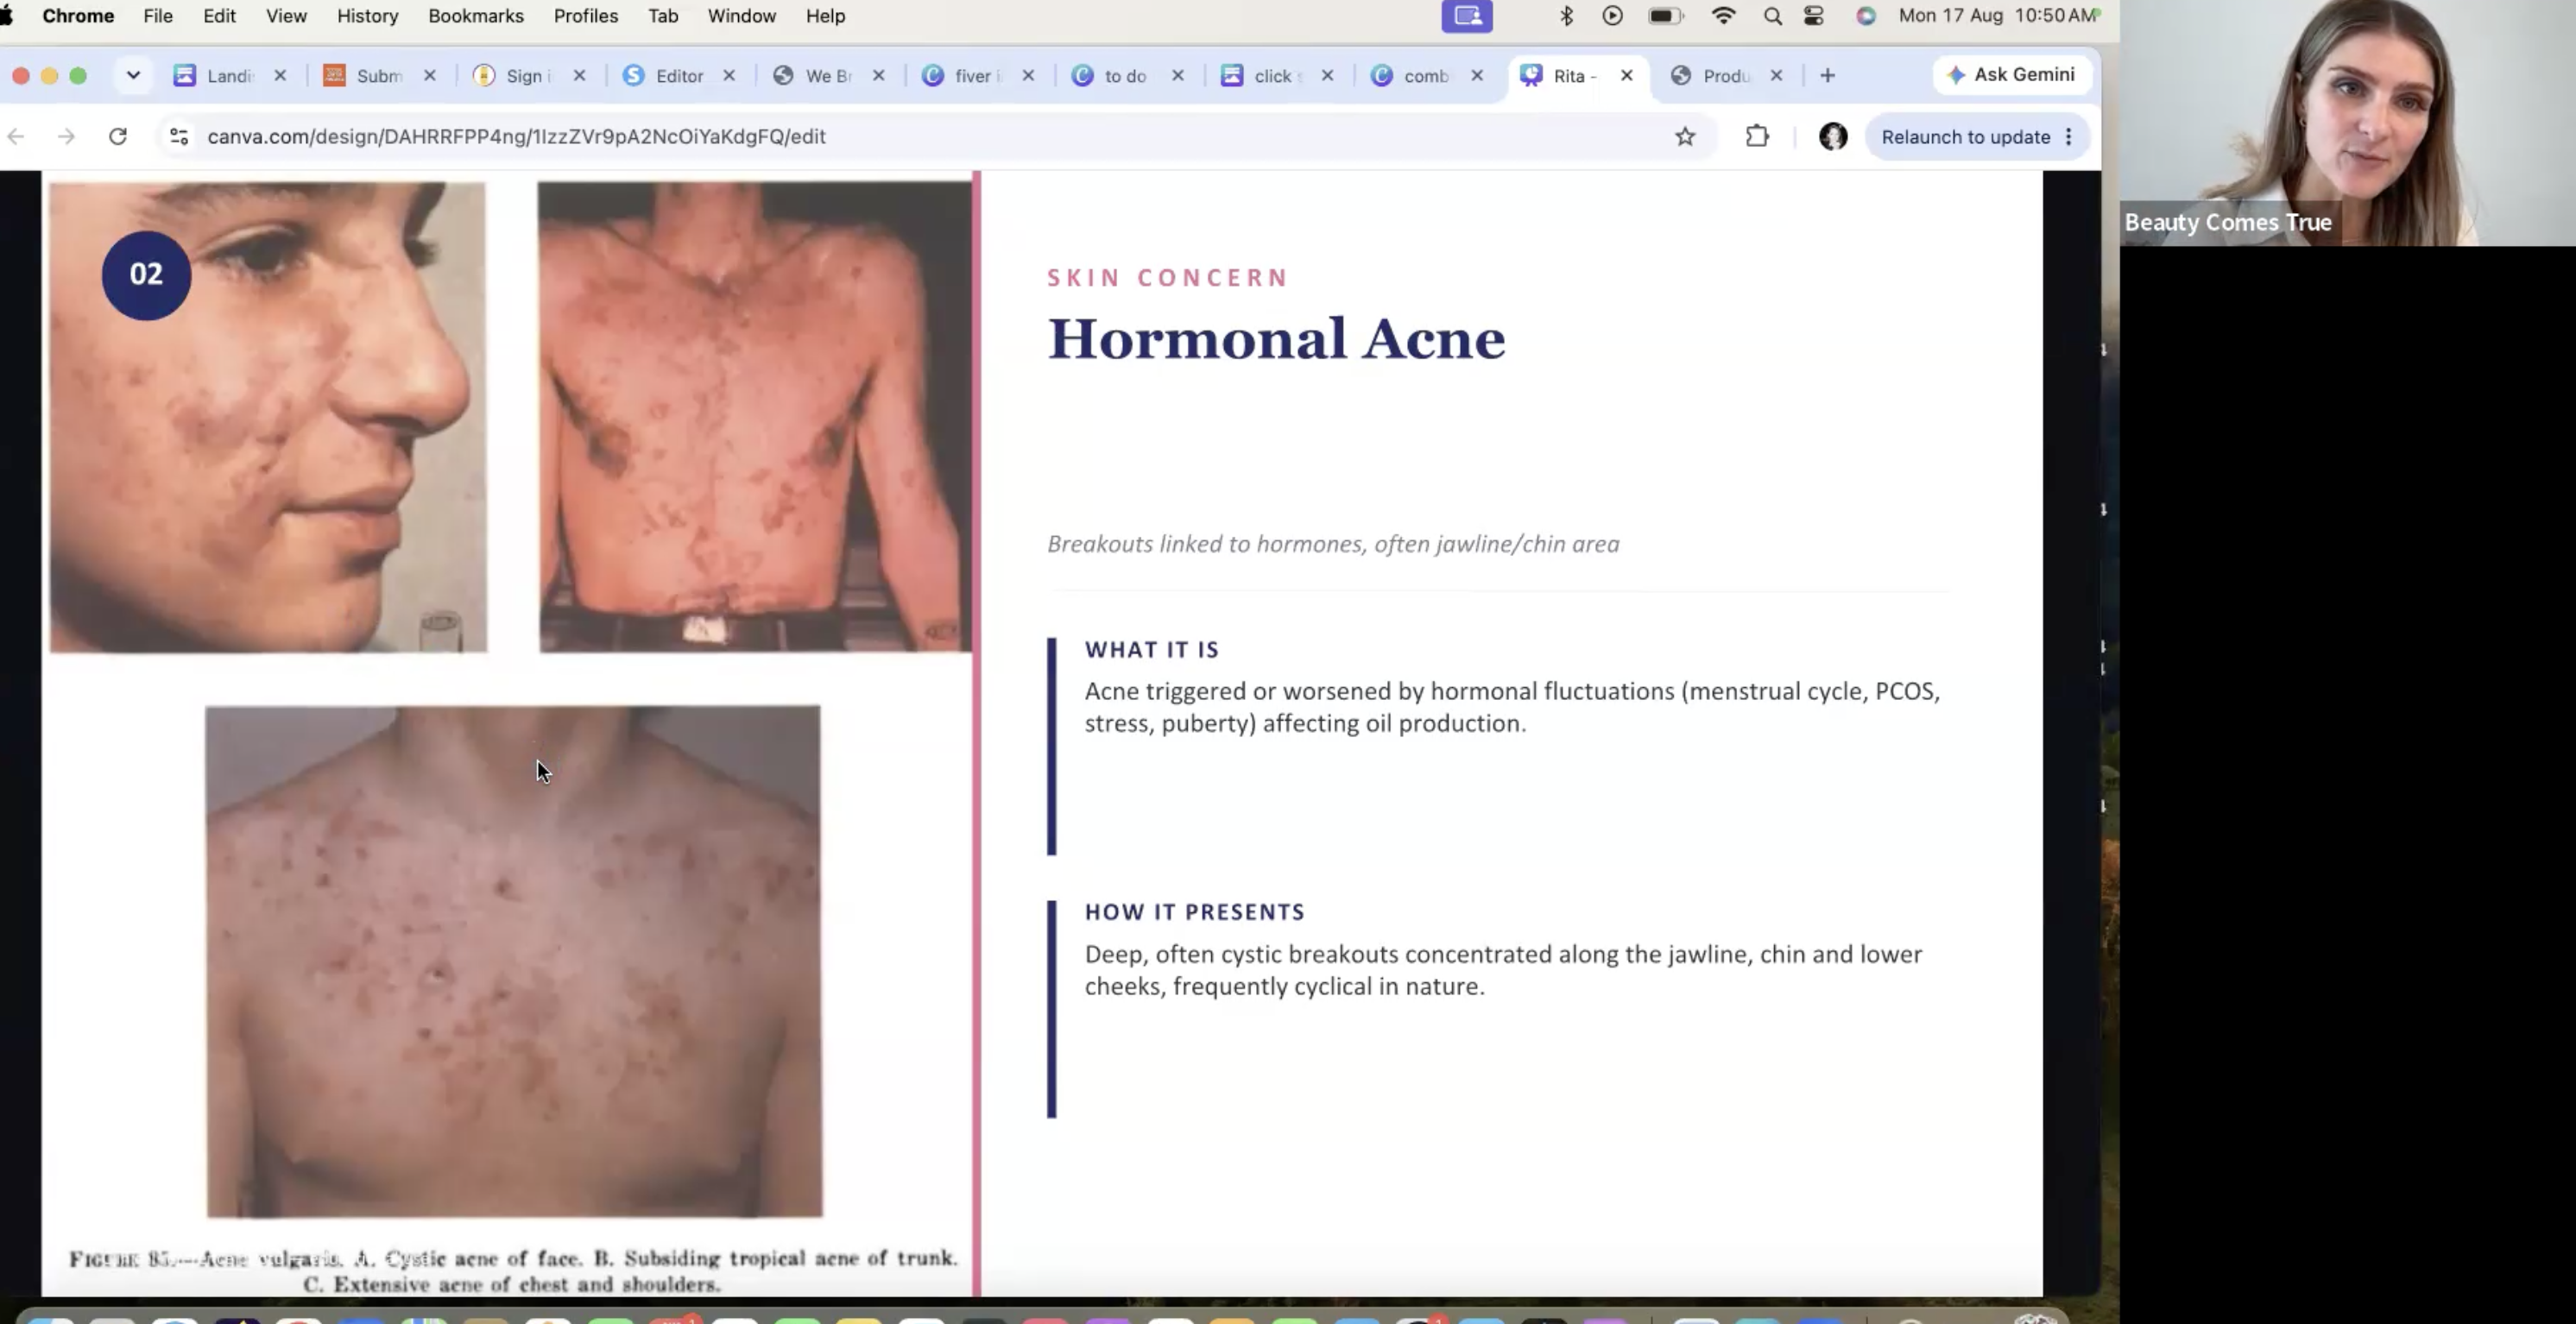This screenshot has height=1324, width=2576.
Task: Open the File menu
Action: tap(157, 16)
